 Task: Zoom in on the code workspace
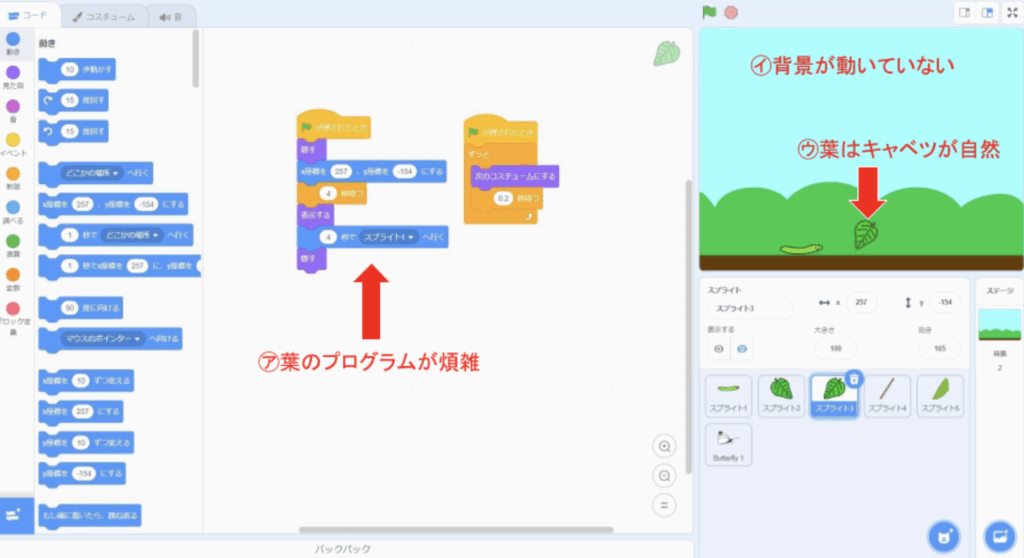tap(662, 446)
